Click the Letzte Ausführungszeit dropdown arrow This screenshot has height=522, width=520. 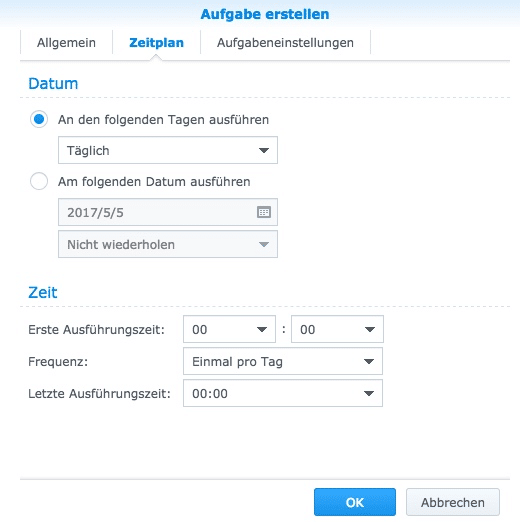[x=369, y=393]
